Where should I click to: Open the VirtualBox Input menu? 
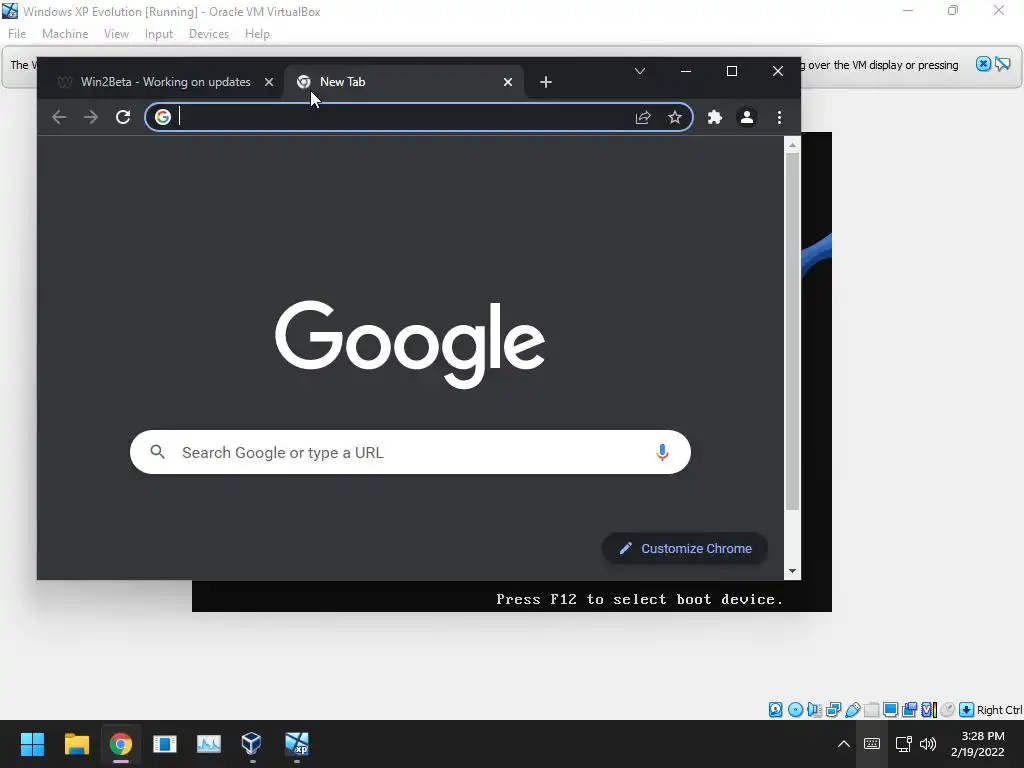[159, 34]
